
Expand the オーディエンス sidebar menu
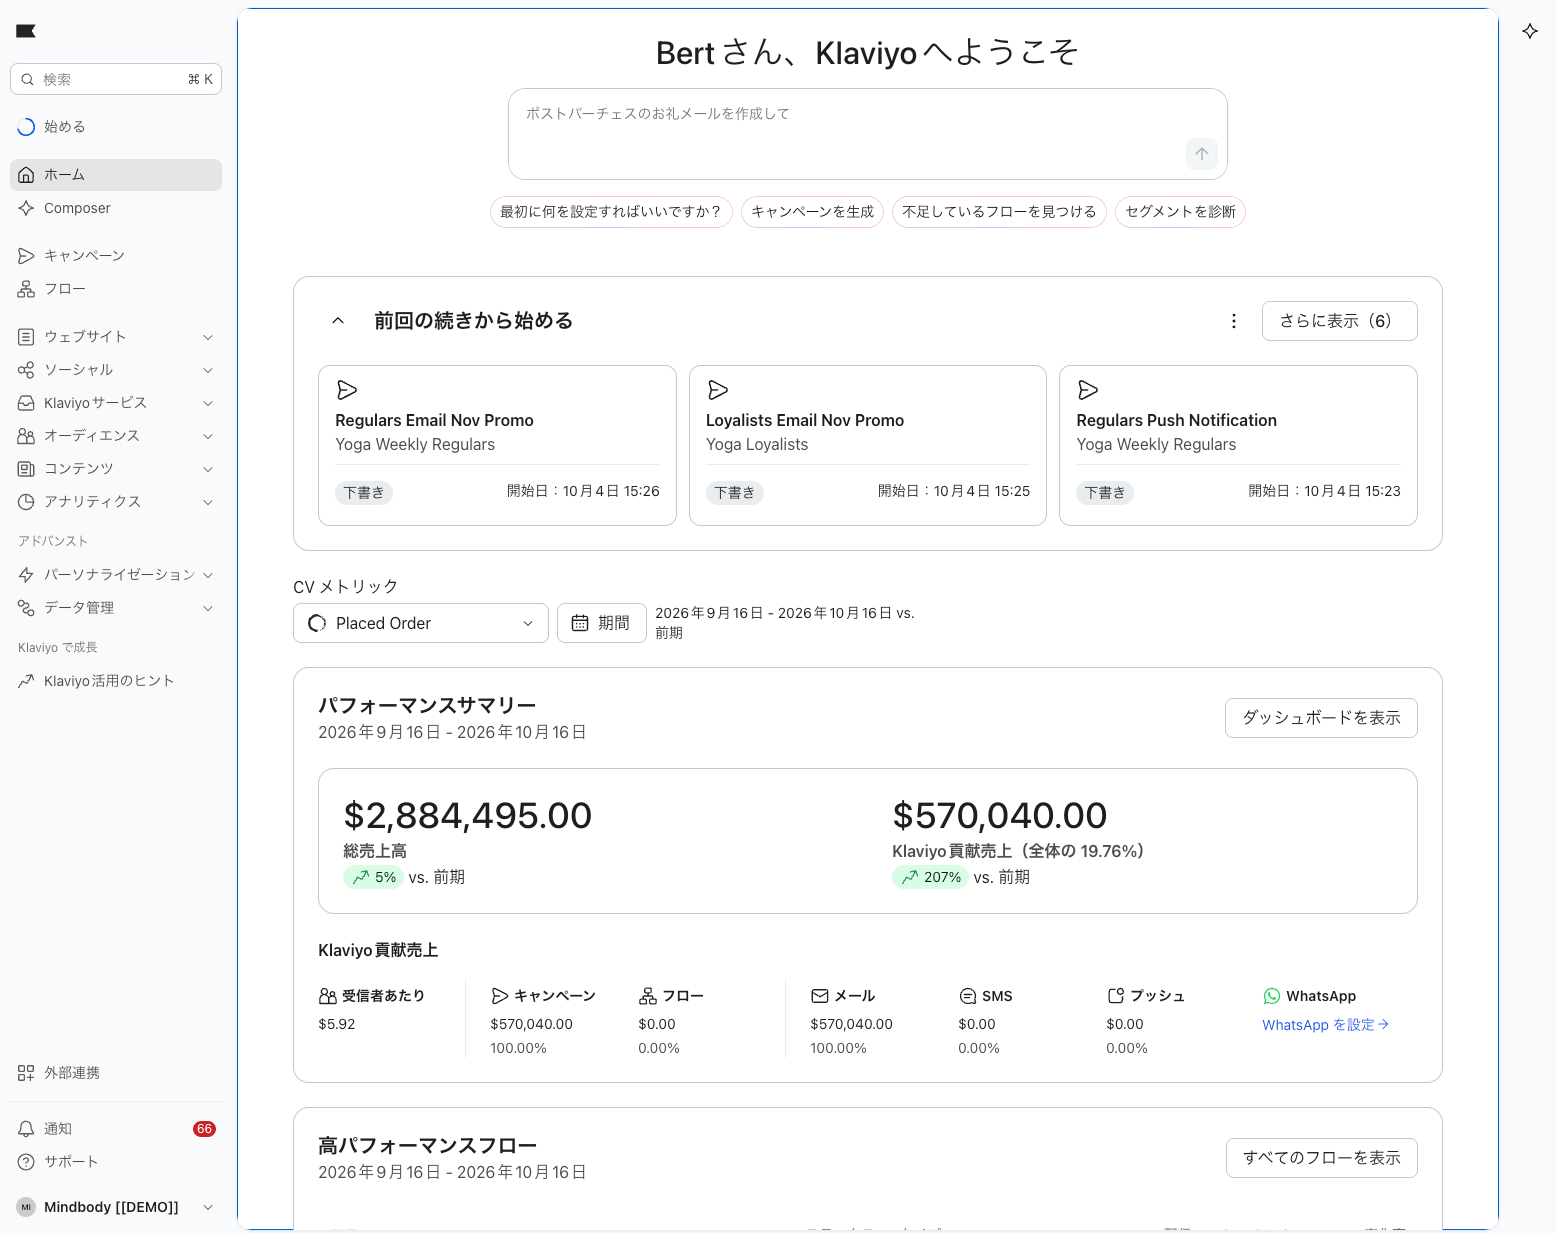tap(116, 436)
